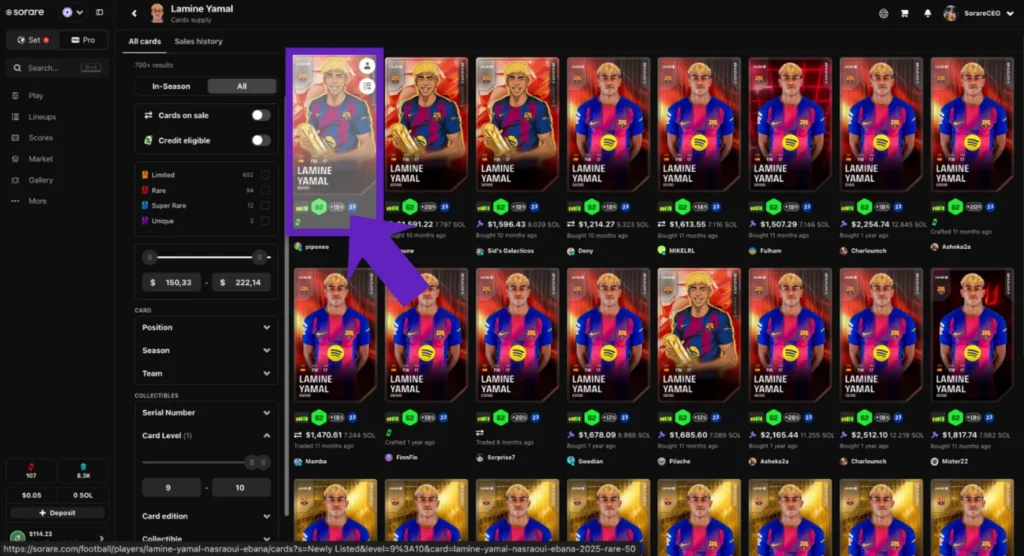Open the card owned by MisterZZ
This screenshot has height=556, width=1024.
click(972, 335)
